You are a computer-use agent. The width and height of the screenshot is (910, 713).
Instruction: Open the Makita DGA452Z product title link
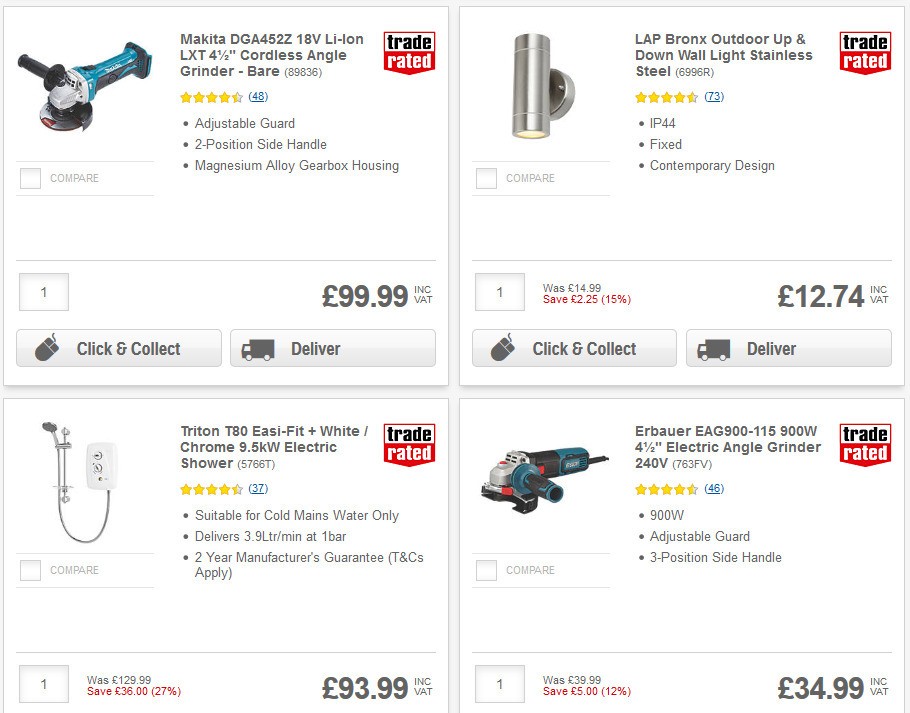[x=265, y=55]
